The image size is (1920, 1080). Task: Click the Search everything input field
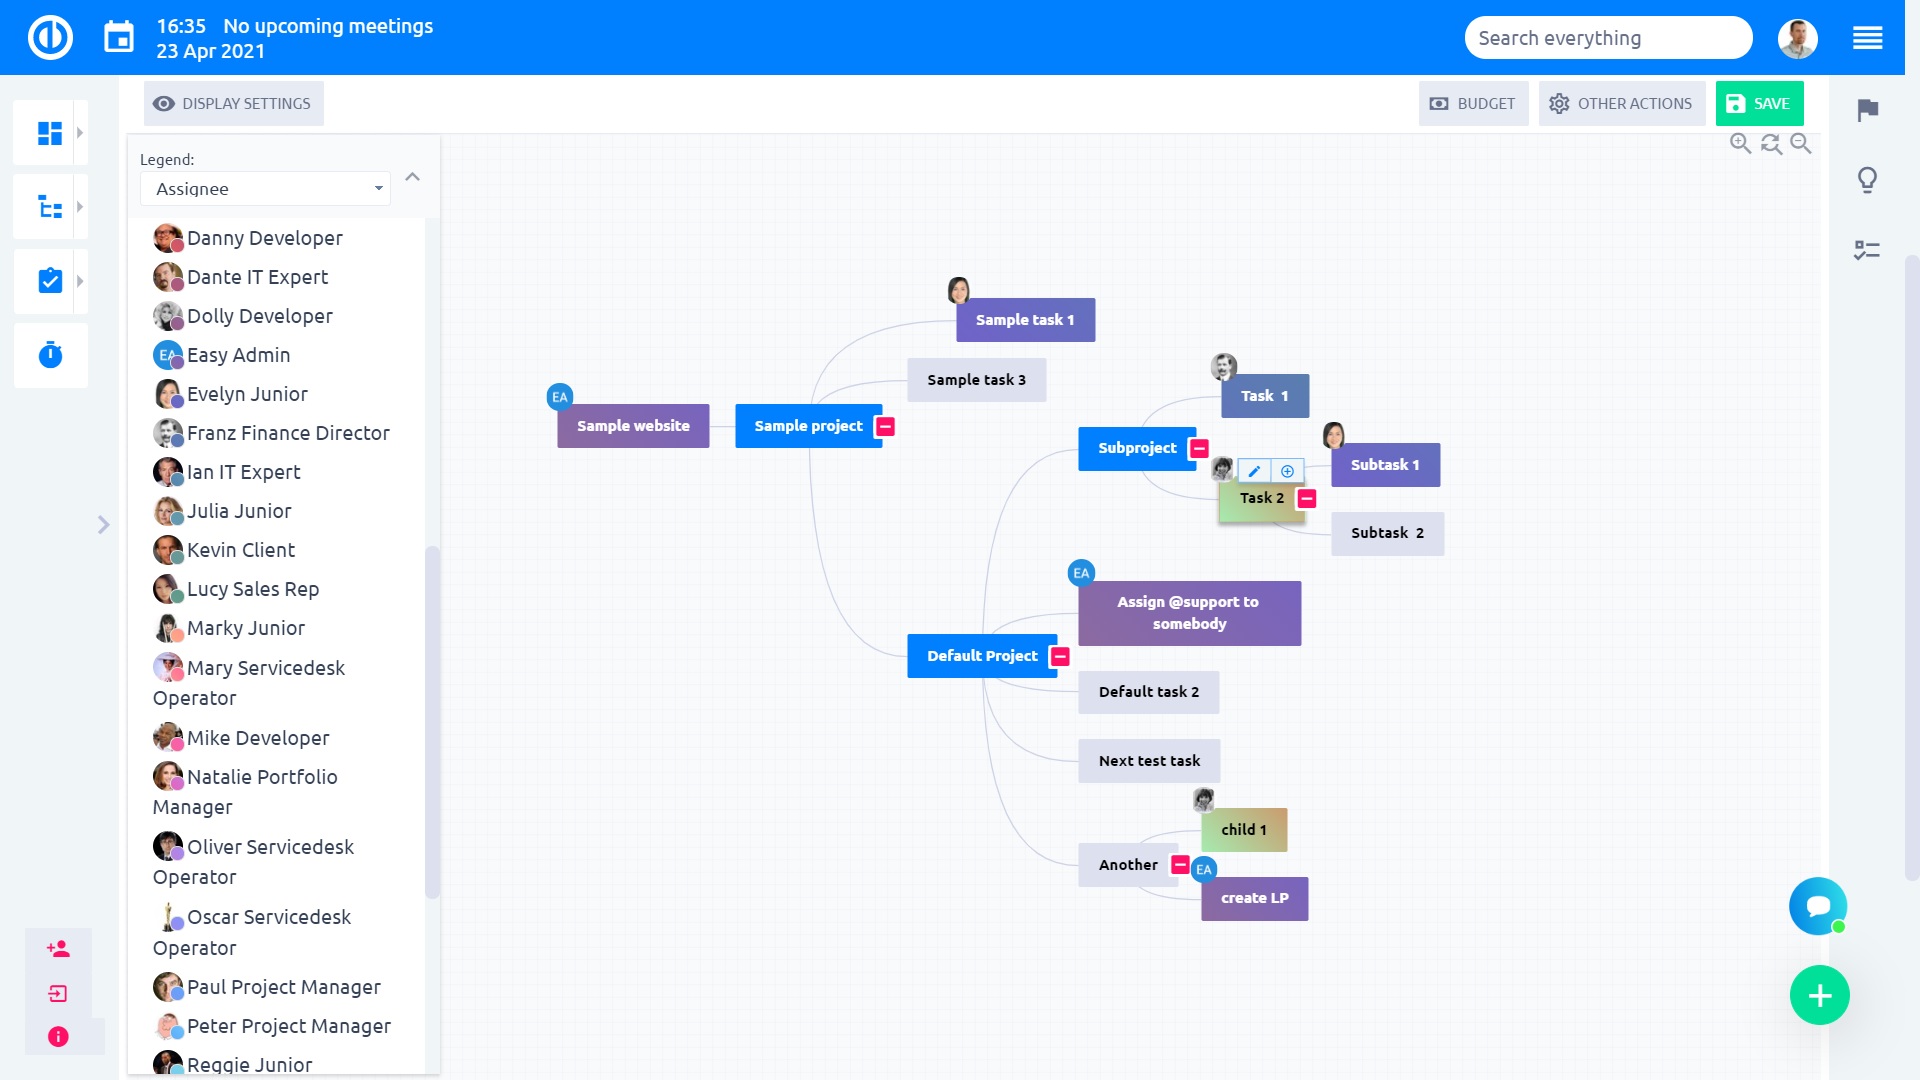1607,37
